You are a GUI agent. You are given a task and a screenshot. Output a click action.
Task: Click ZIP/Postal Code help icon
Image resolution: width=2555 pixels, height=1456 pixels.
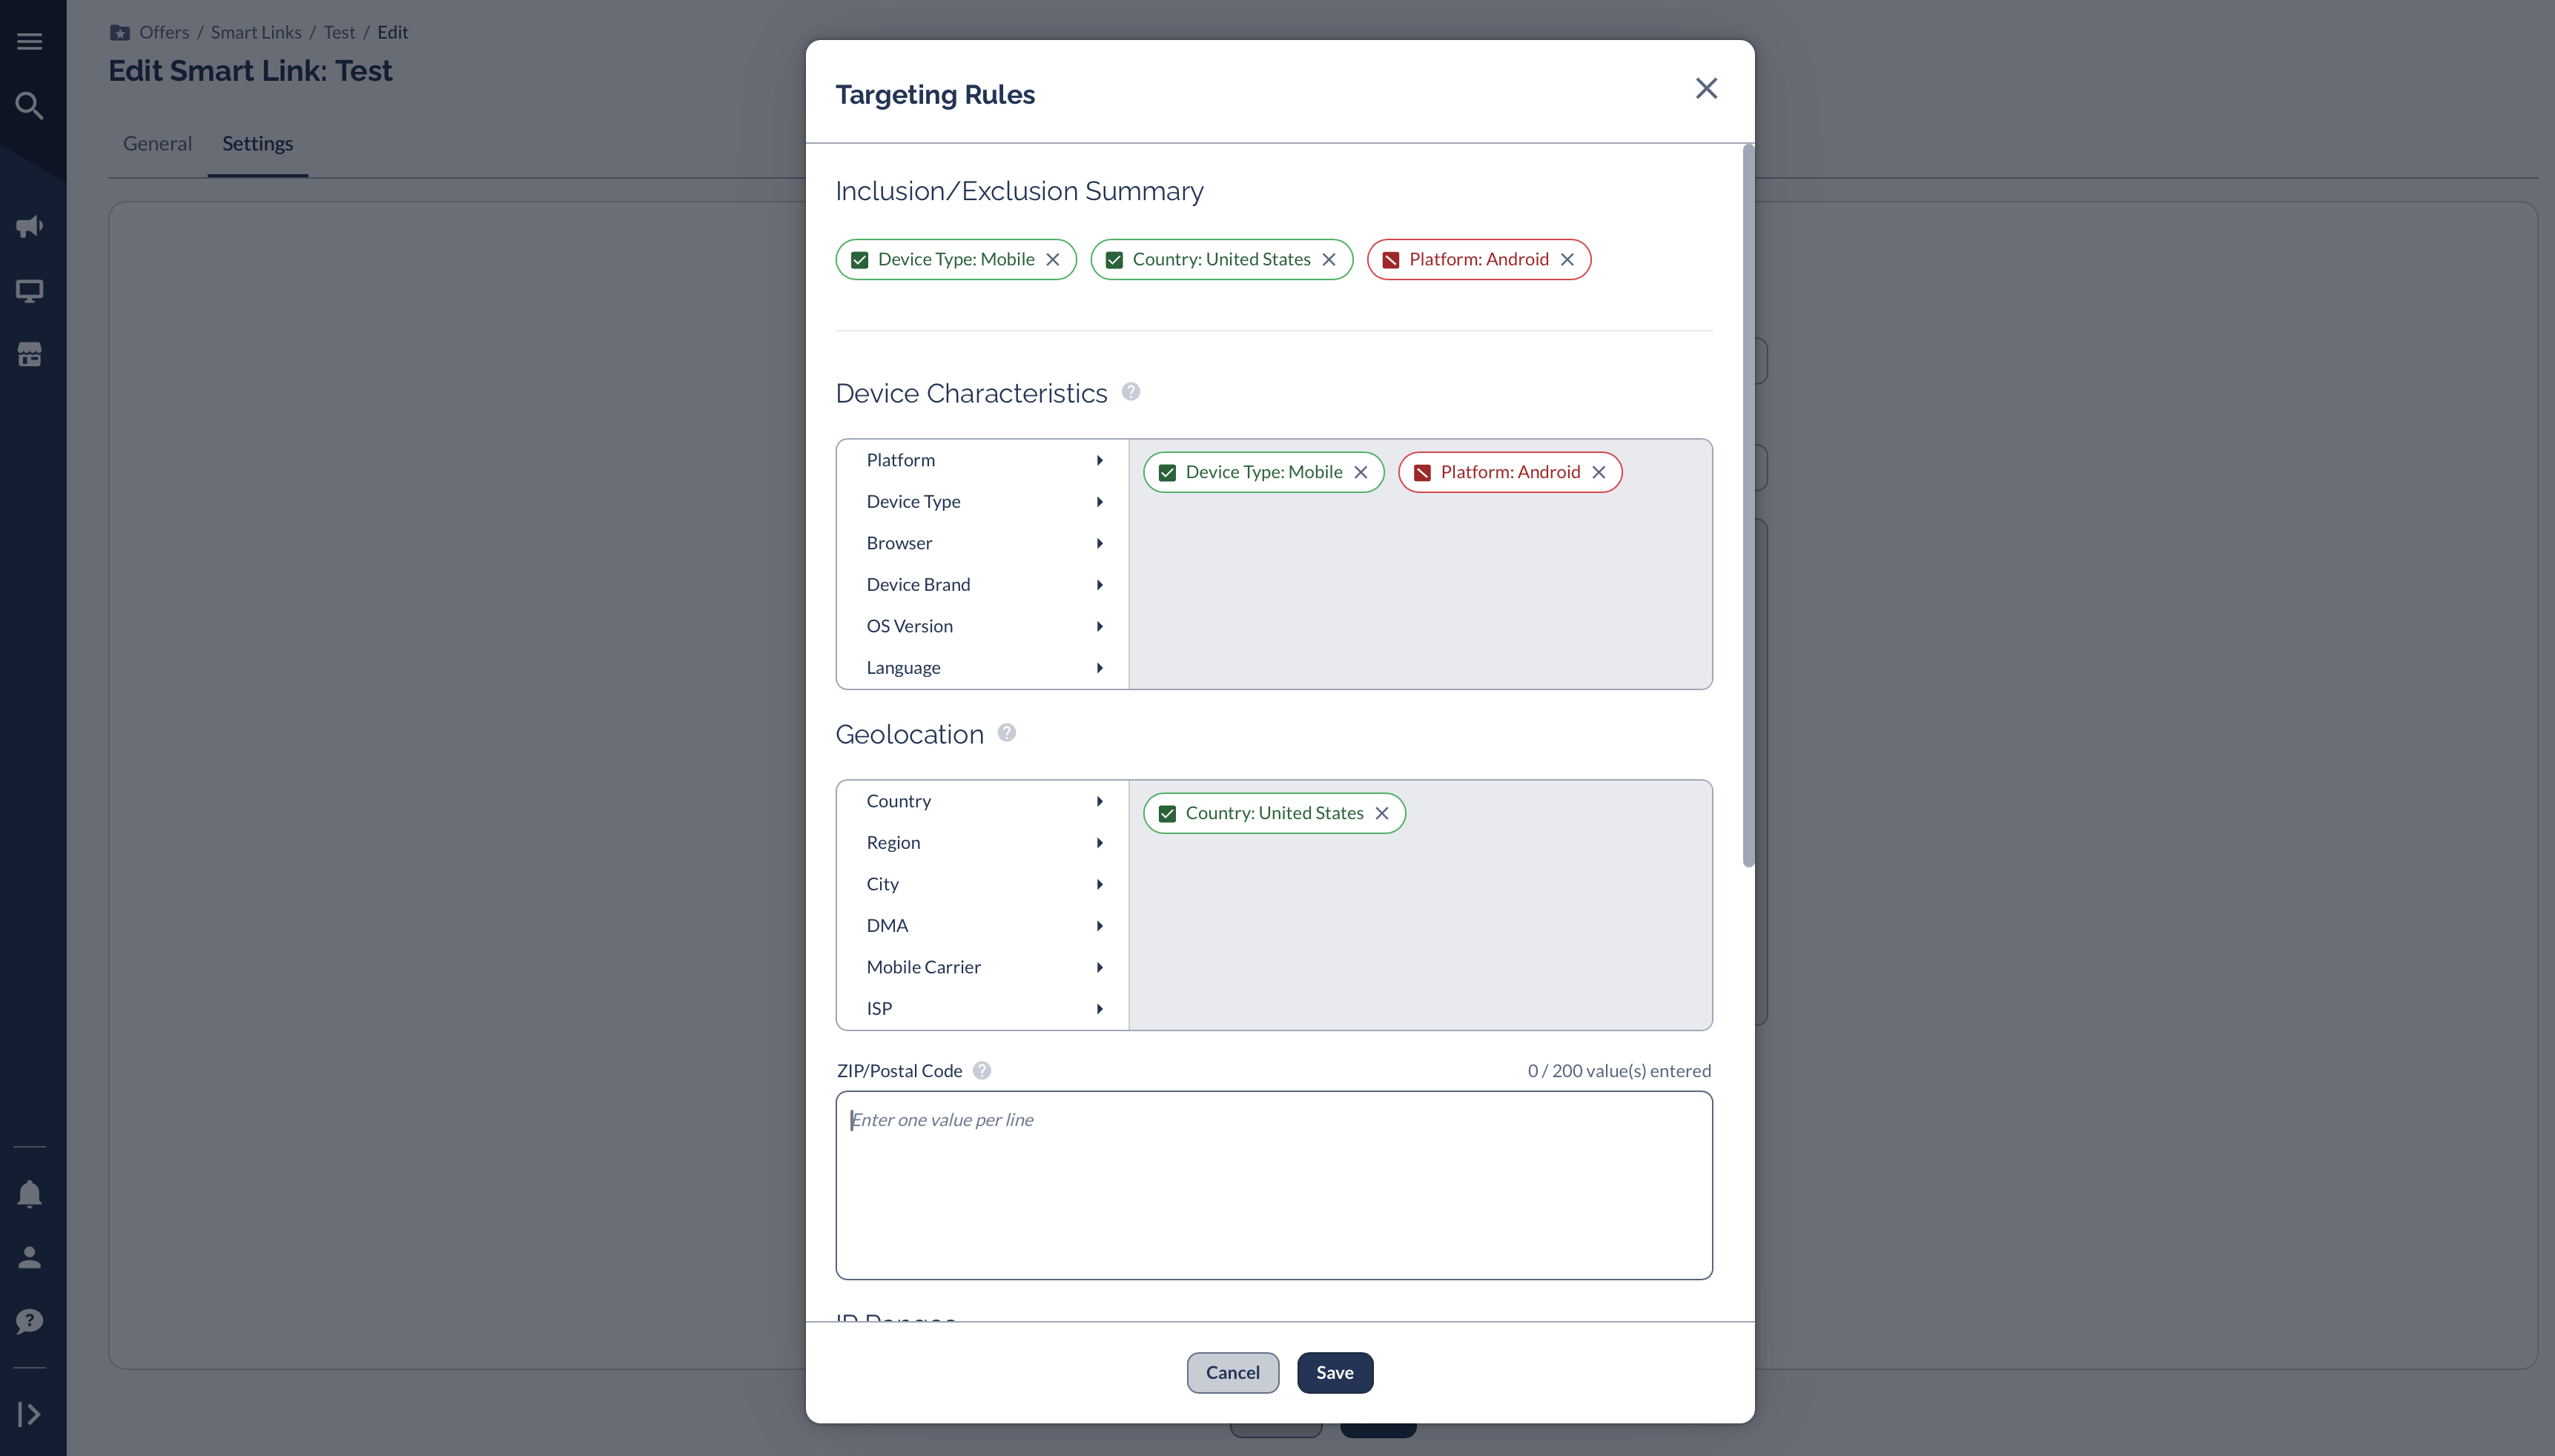click(982, 1070)
